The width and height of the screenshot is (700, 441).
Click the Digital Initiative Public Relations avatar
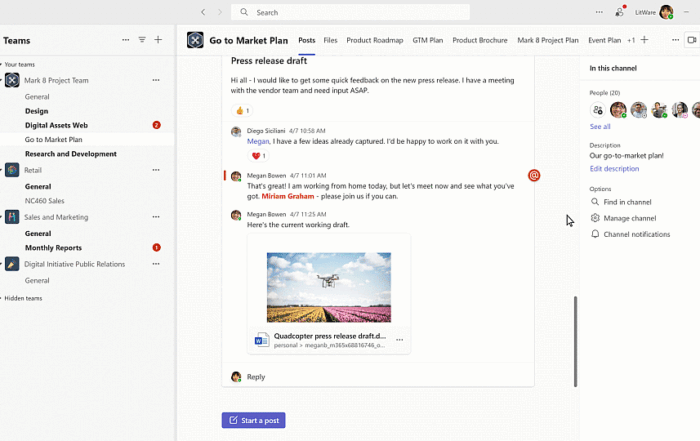tap(12, 264)
